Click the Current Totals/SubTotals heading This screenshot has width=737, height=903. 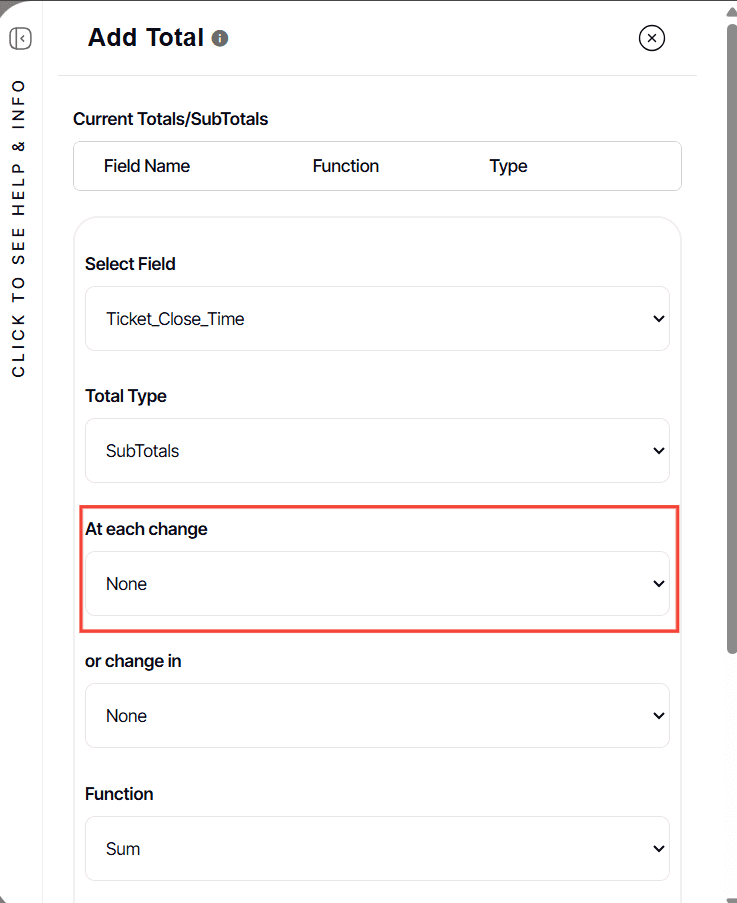(x=170, y=118)
